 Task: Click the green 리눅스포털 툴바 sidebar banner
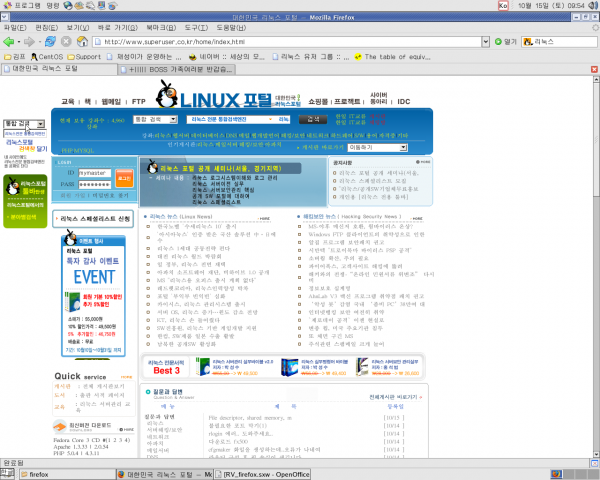25,201
